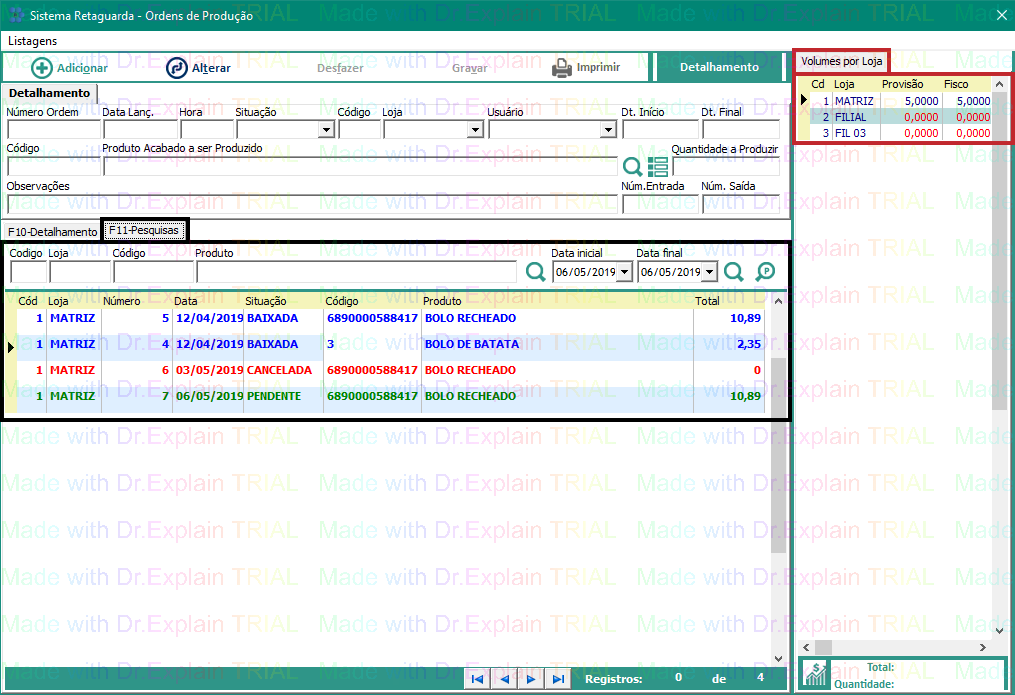Open the Usuário dropdown
The height and width of the screenshot is (695, 1015).
point(608,130)
